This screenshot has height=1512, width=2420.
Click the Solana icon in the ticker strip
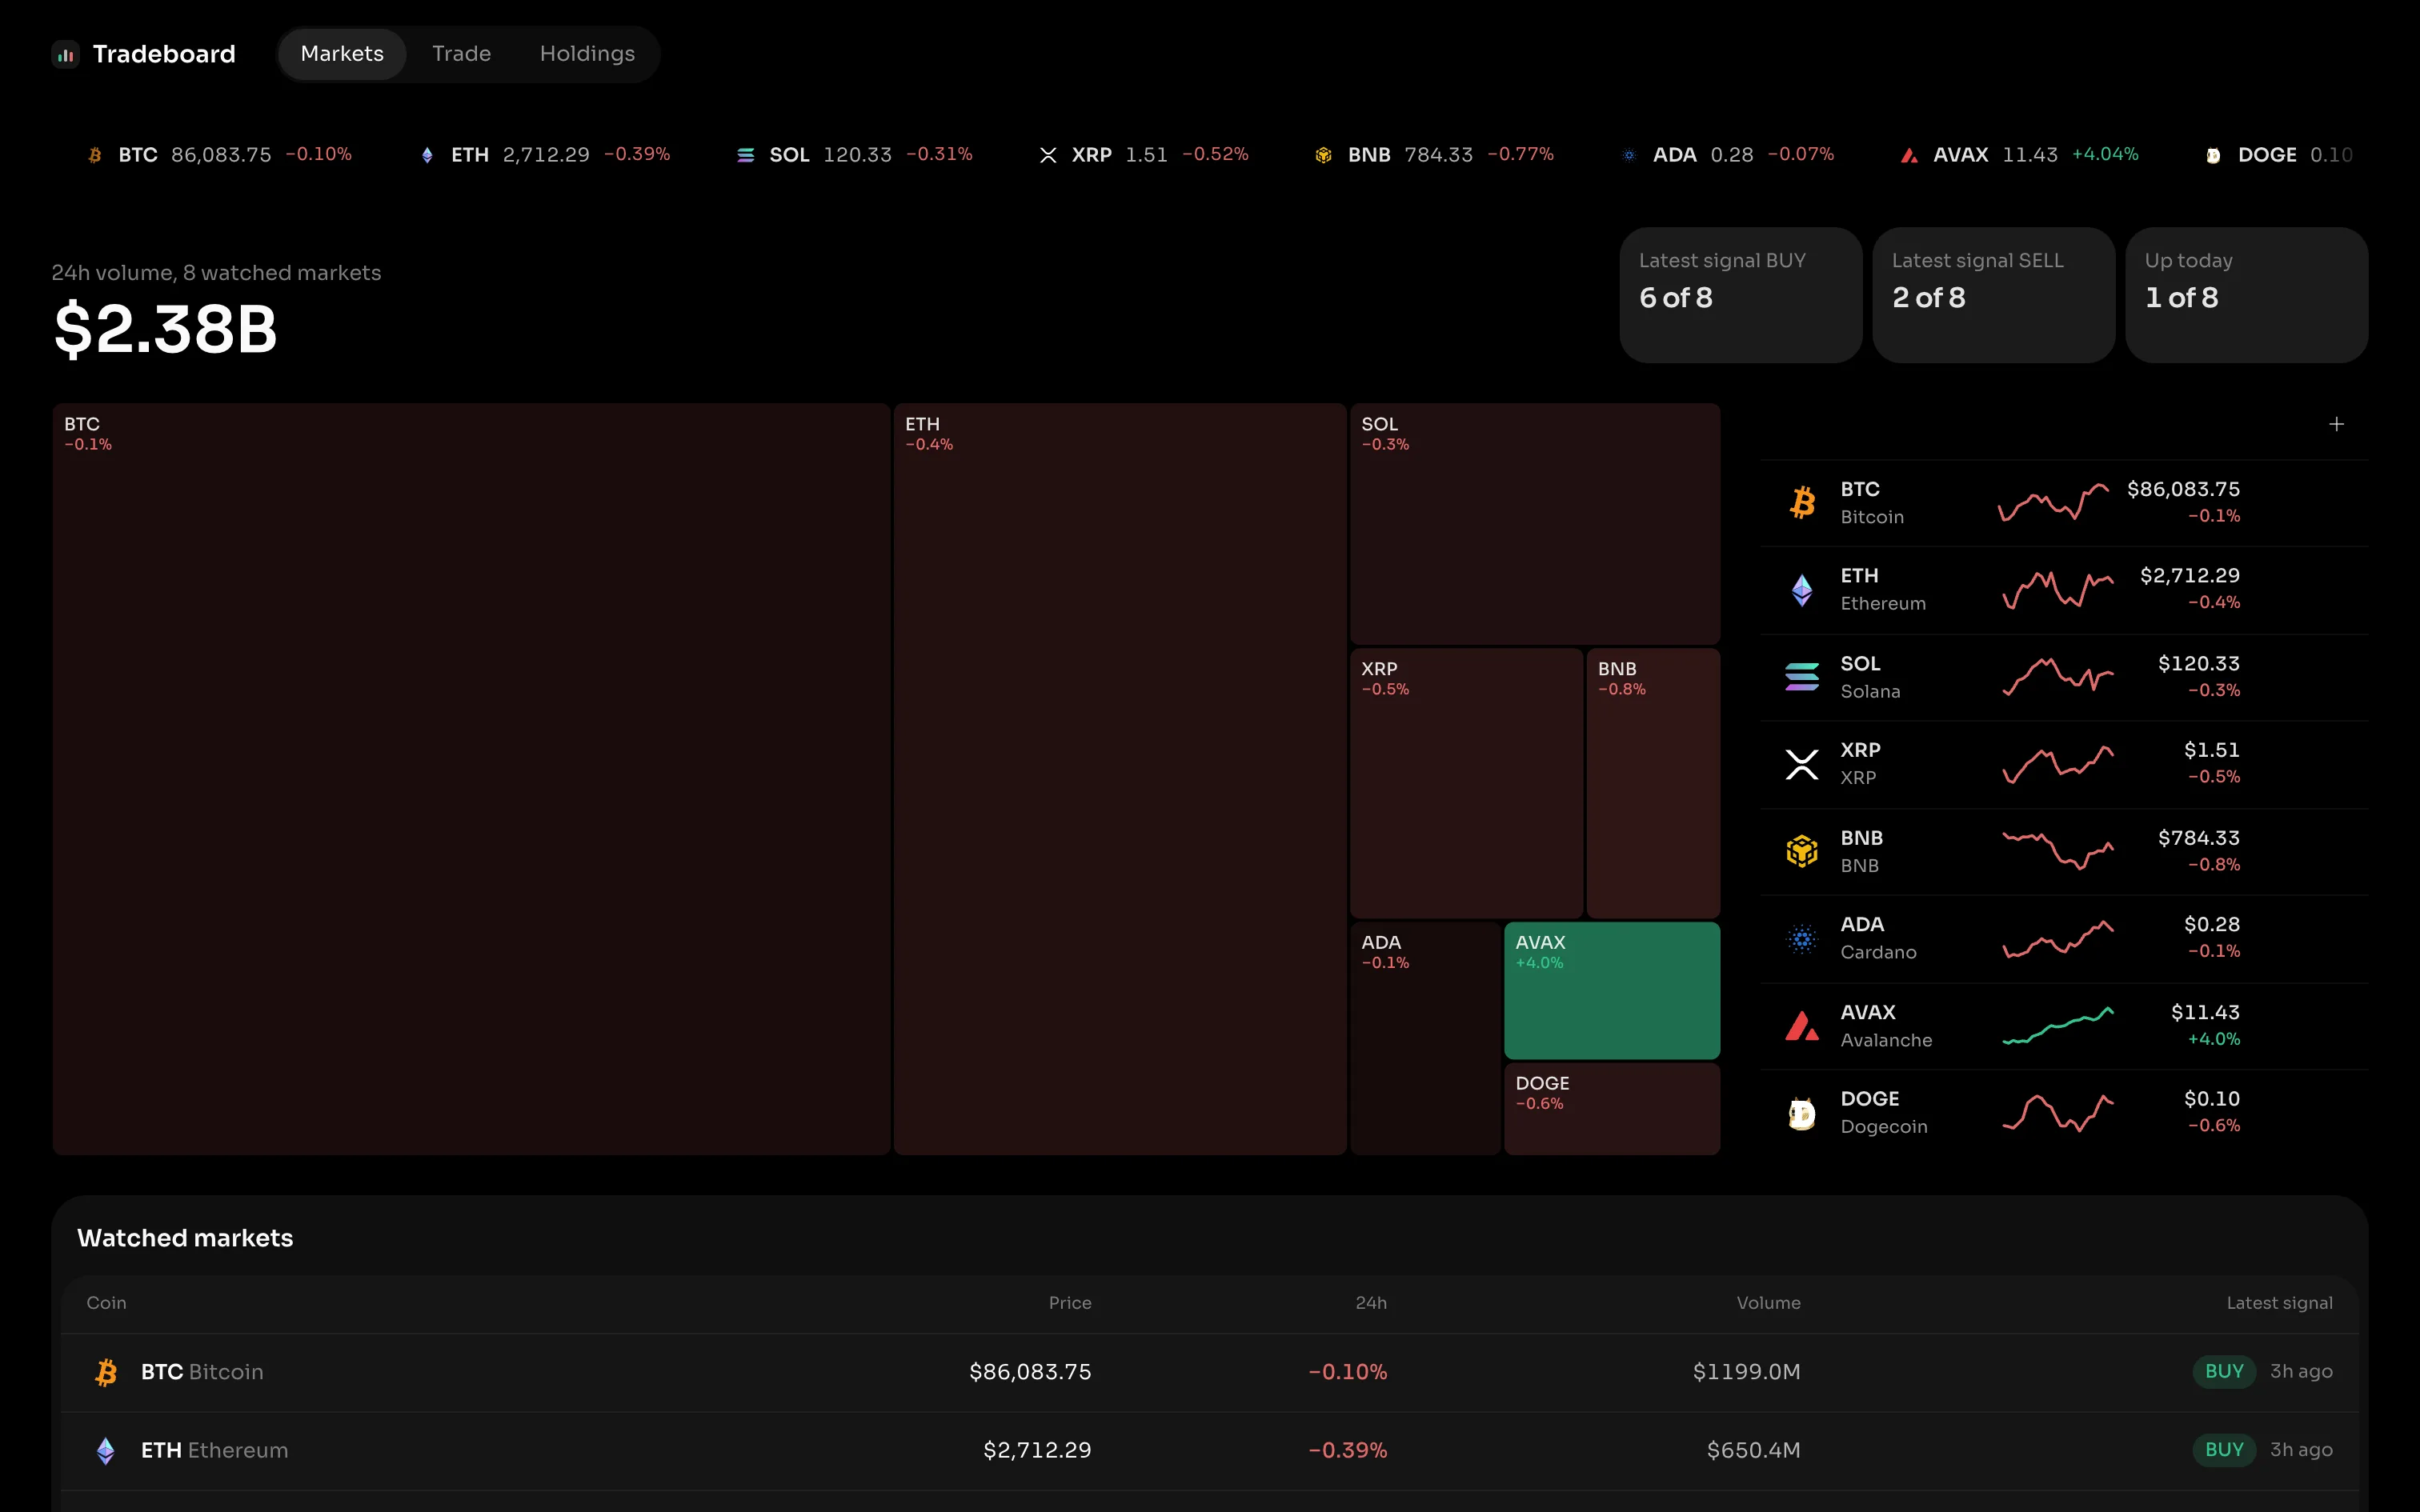pos(746,155)
